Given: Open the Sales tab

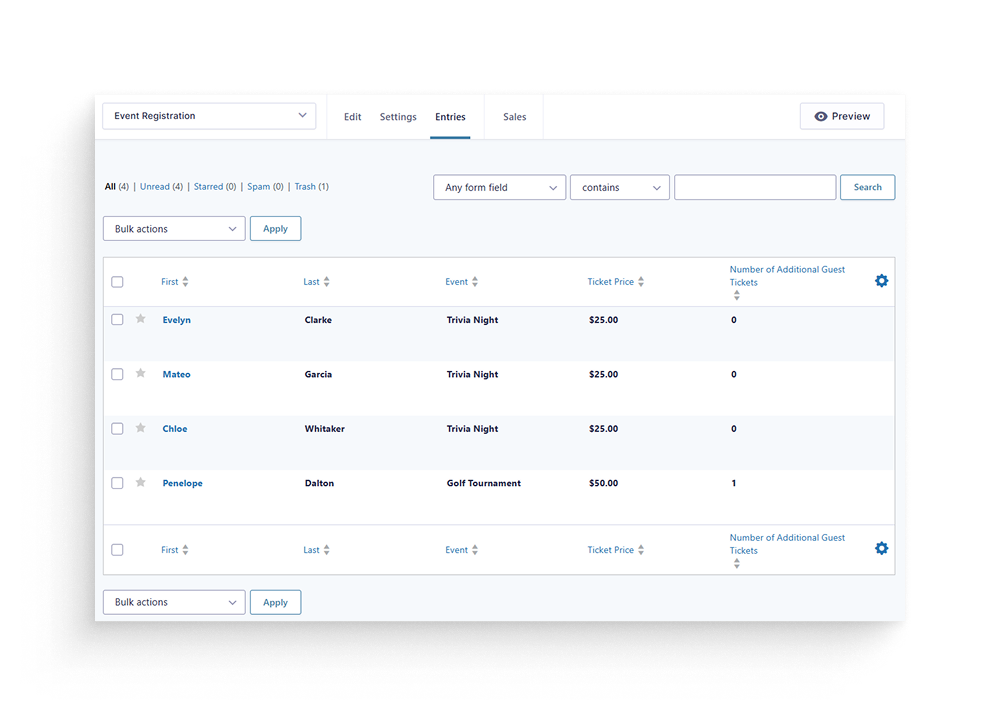Looking at the screenshot, I should point(515,117).
